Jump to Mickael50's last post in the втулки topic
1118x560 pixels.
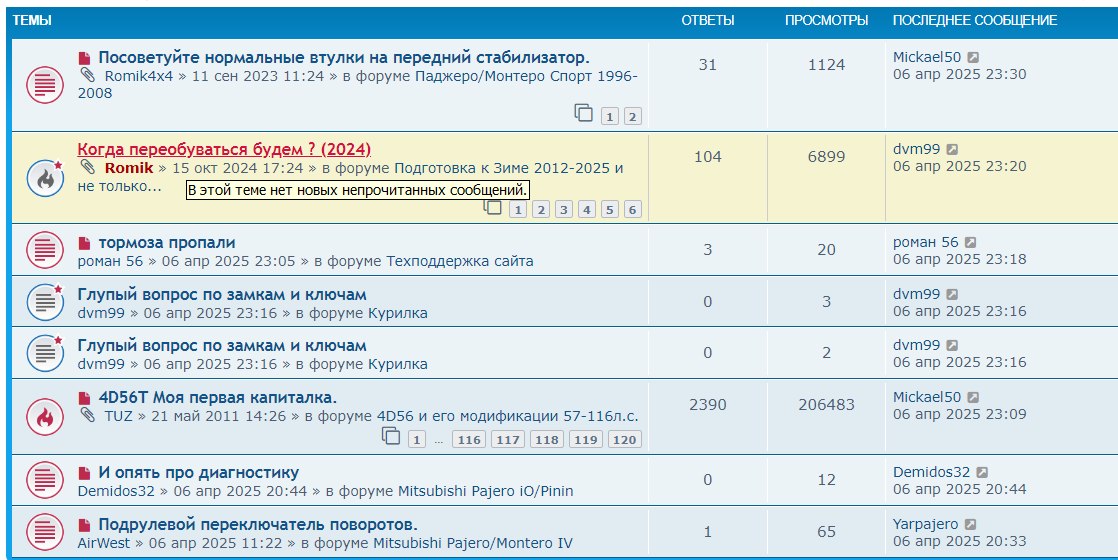coord(973,57)
